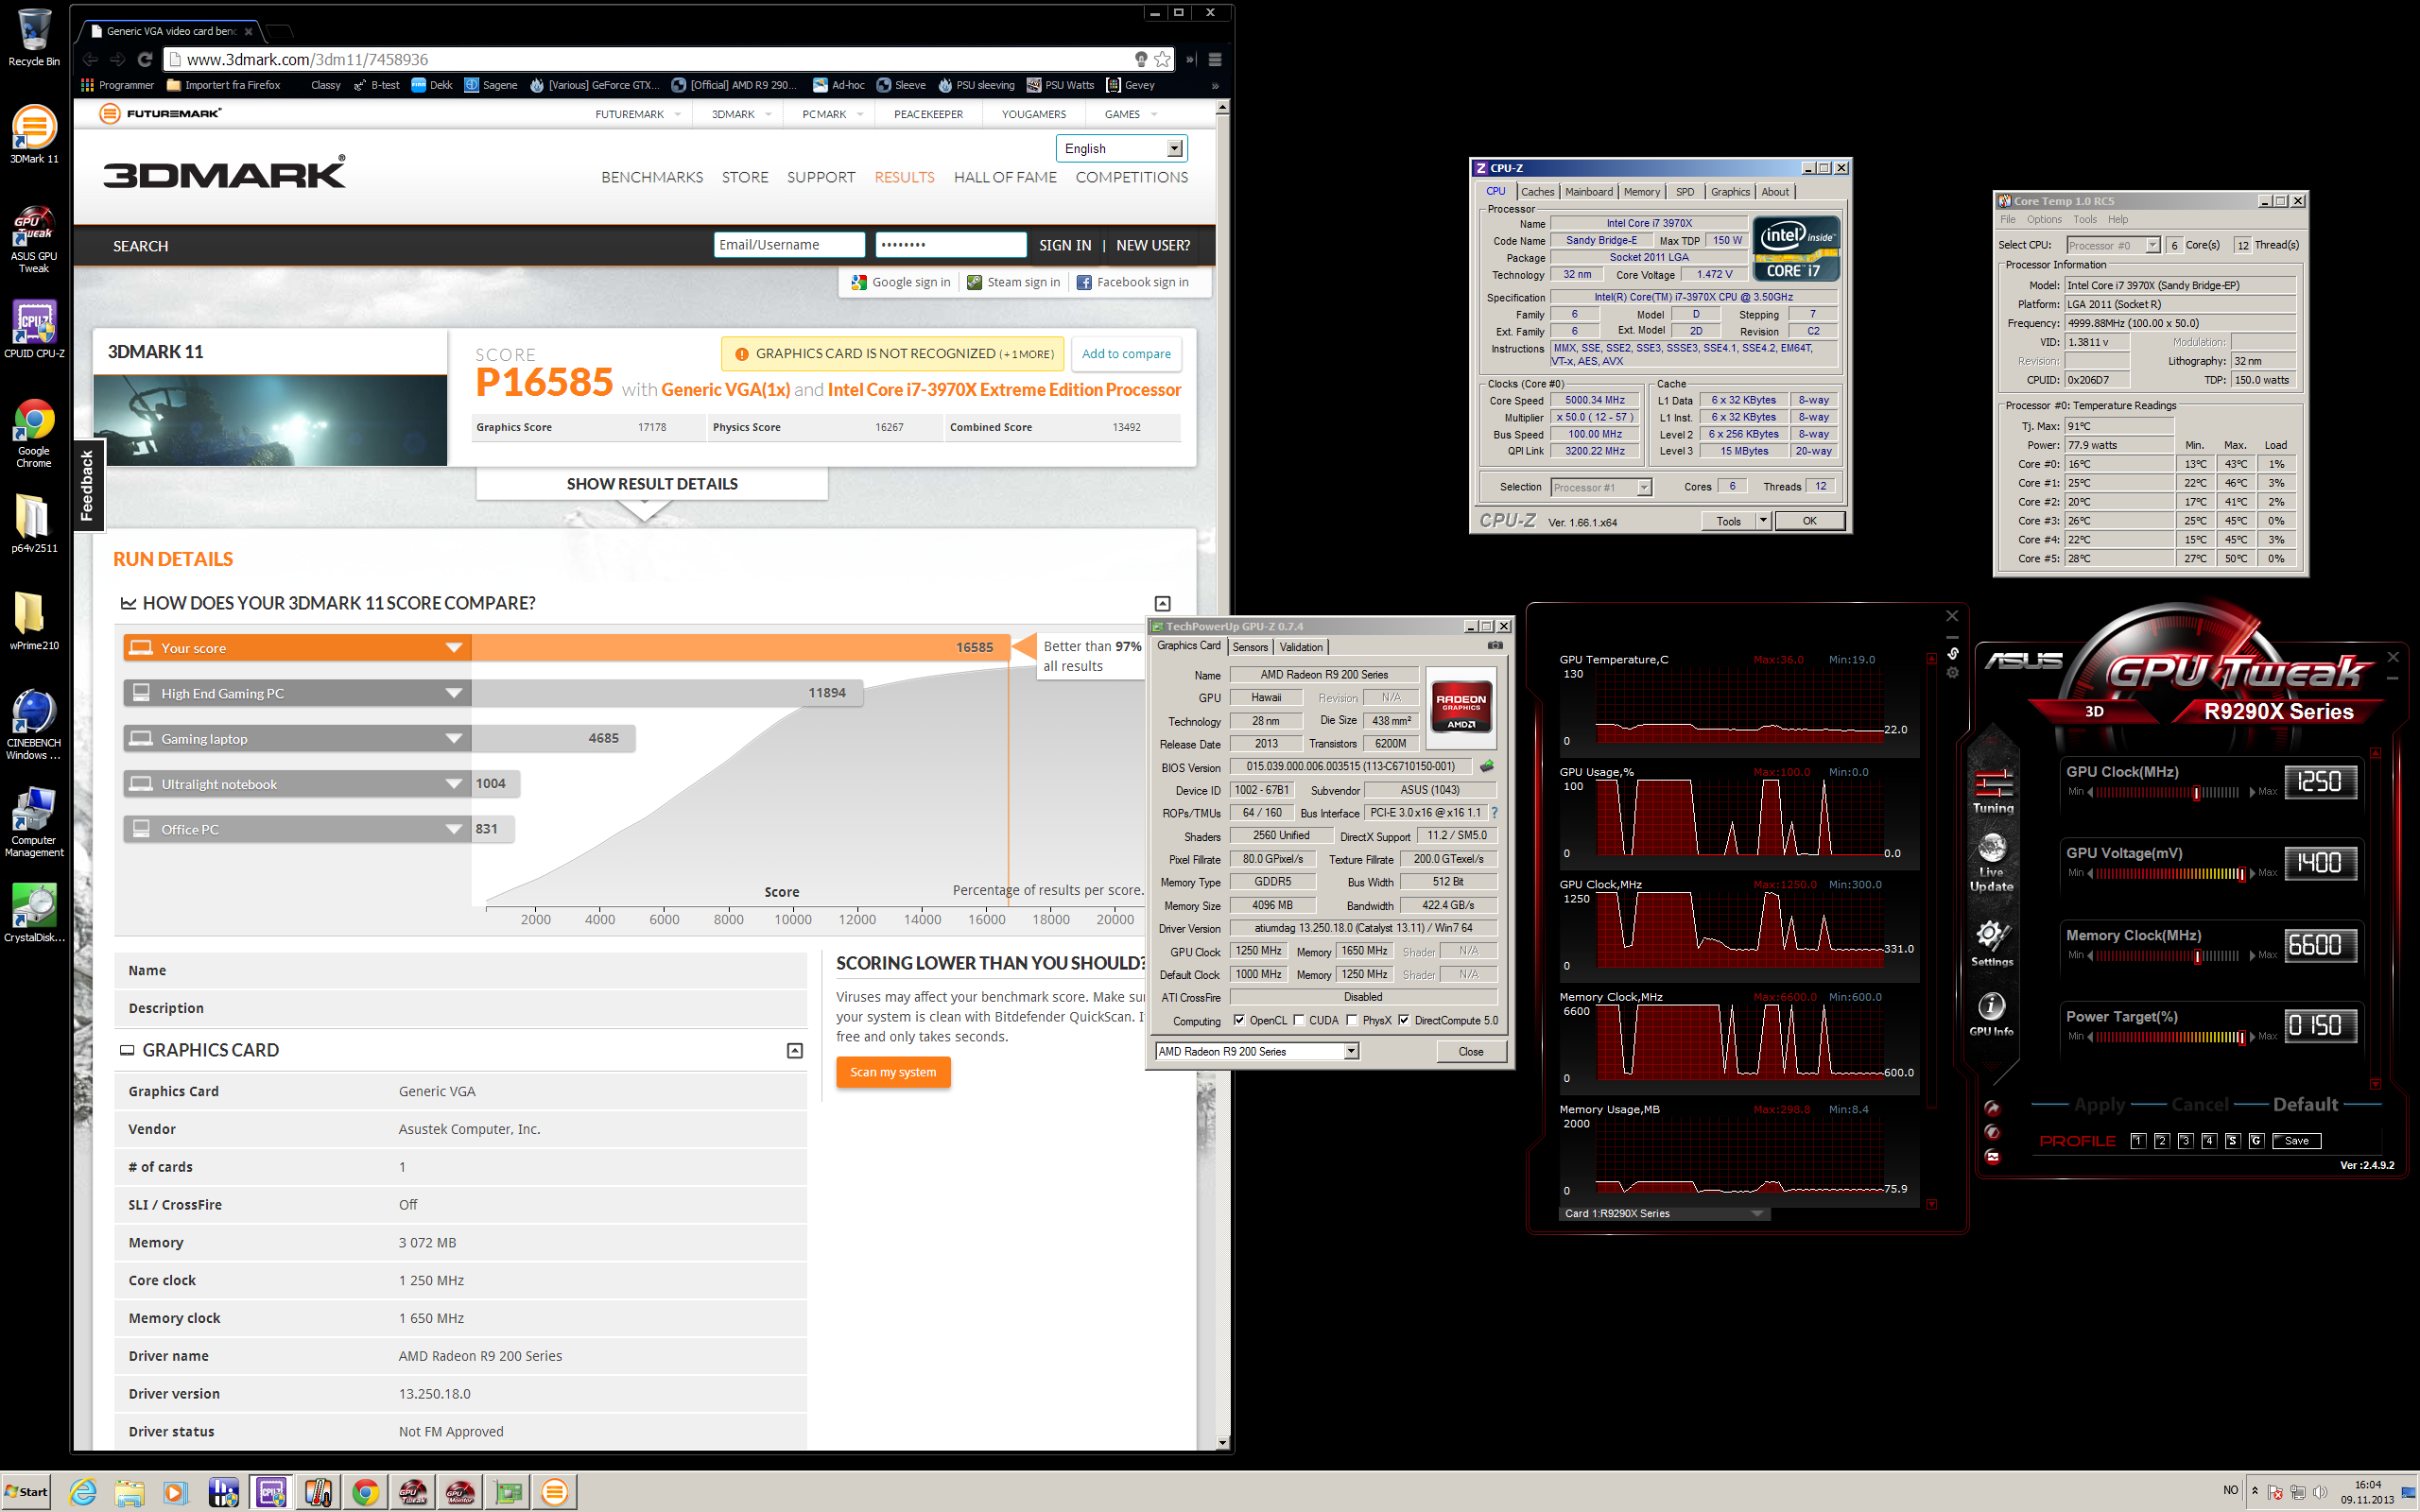Open the Options menu in Core Temp
The height and width of the screenshot is (1512, 2420).
pyautogui.click(x=2044, y=219)
